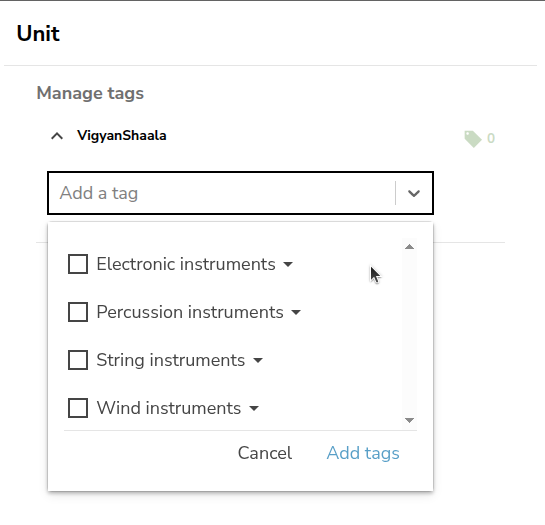Click the green tag count icon
This screenshot has width=545, height=525.
(473, 139)
